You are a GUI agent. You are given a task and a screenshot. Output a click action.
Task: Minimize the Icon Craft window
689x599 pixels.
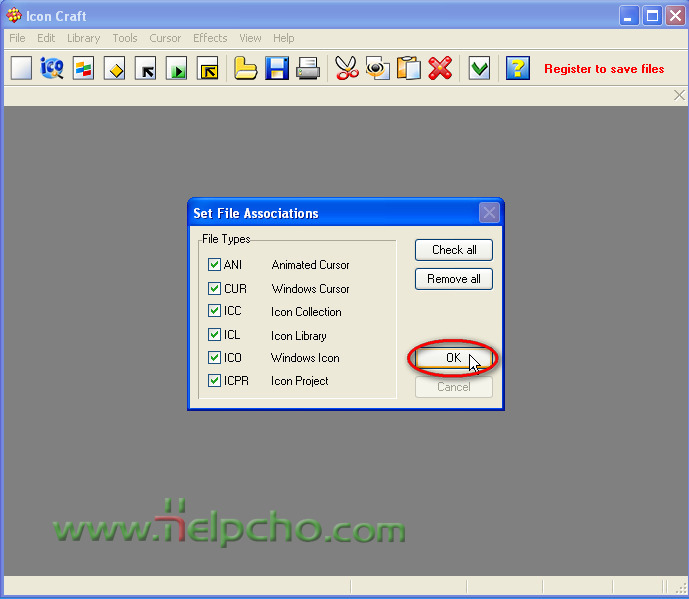pyautogui.click(x=629, y=16)
